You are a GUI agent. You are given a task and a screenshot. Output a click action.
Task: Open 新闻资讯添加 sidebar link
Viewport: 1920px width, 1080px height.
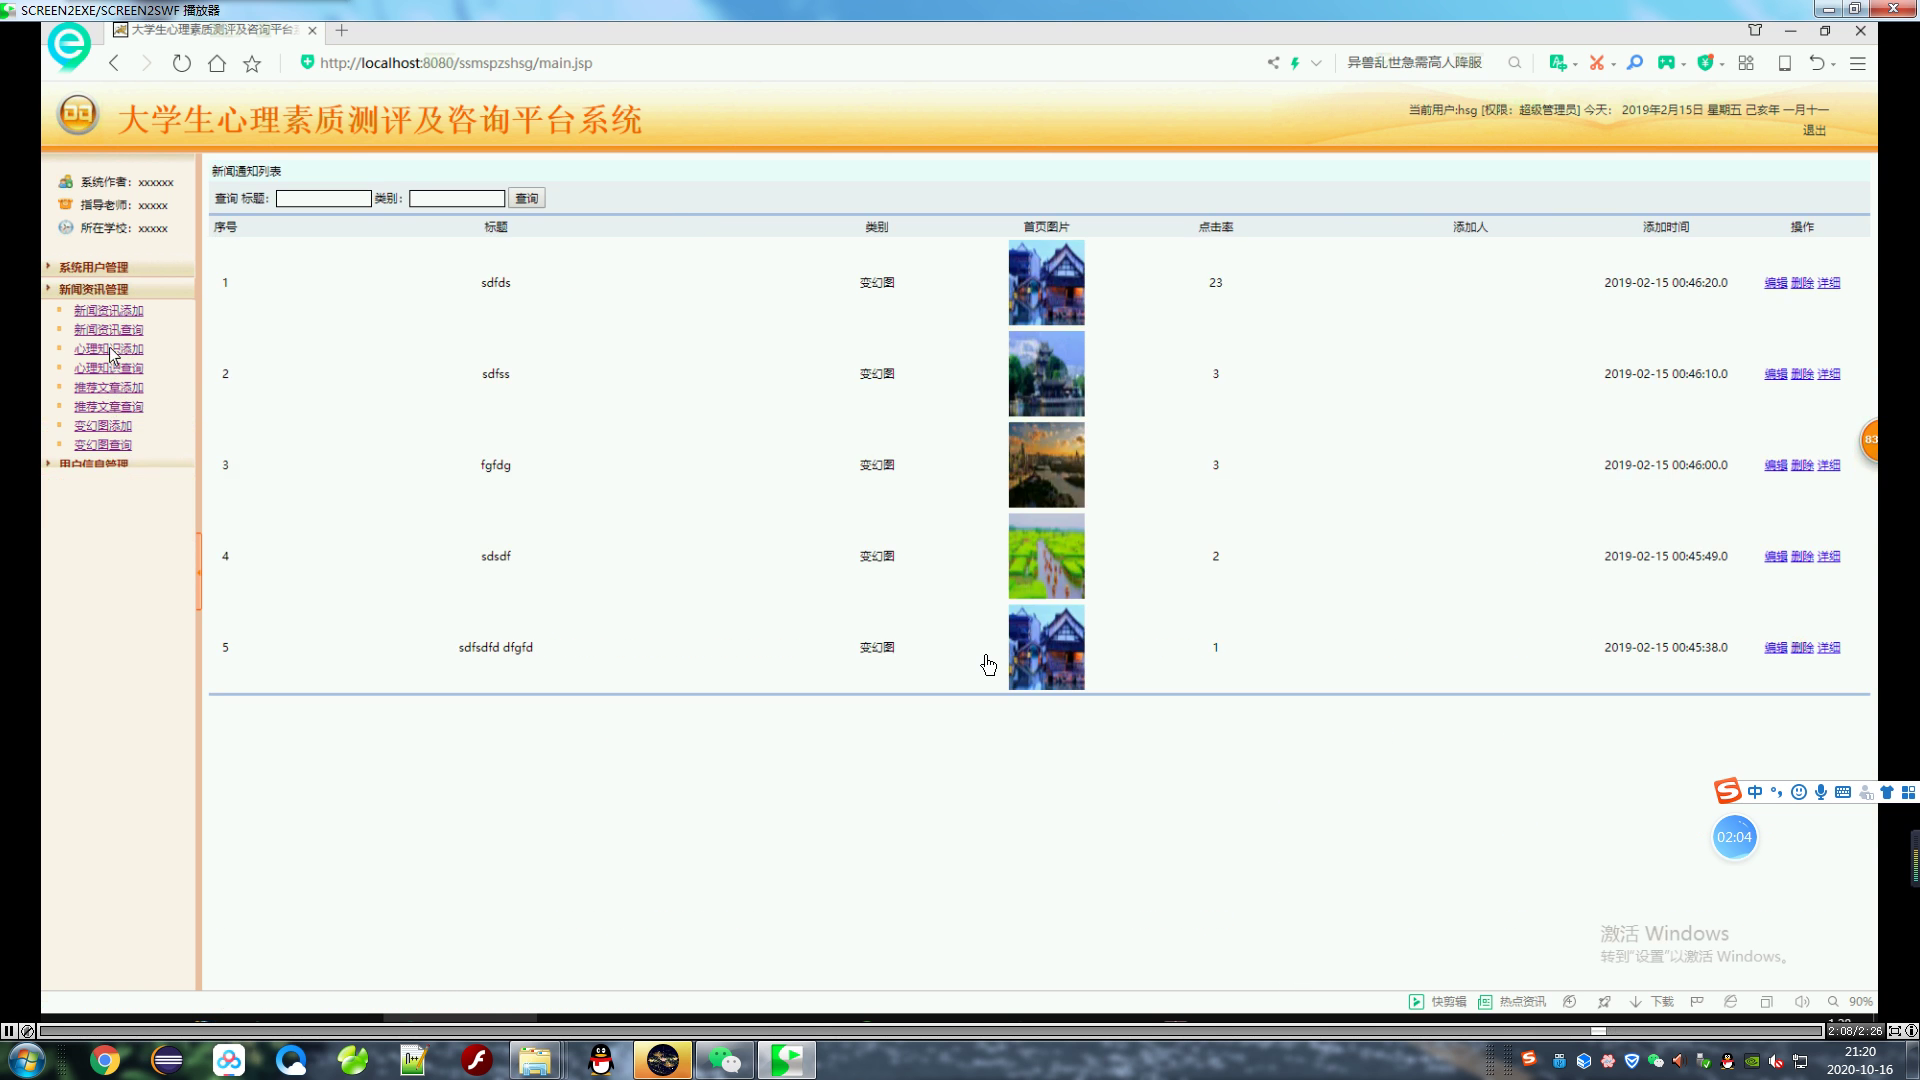[x=108, y=310]
